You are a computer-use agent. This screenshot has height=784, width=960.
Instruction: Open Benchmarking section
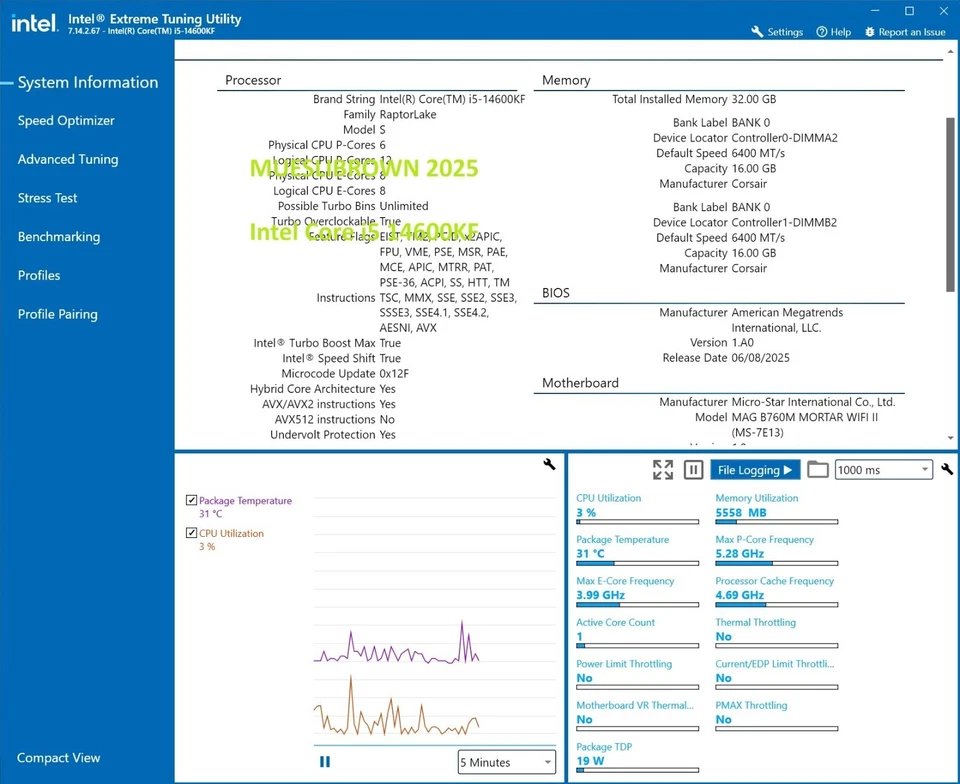pyautogui.click(x=59, y=236)
